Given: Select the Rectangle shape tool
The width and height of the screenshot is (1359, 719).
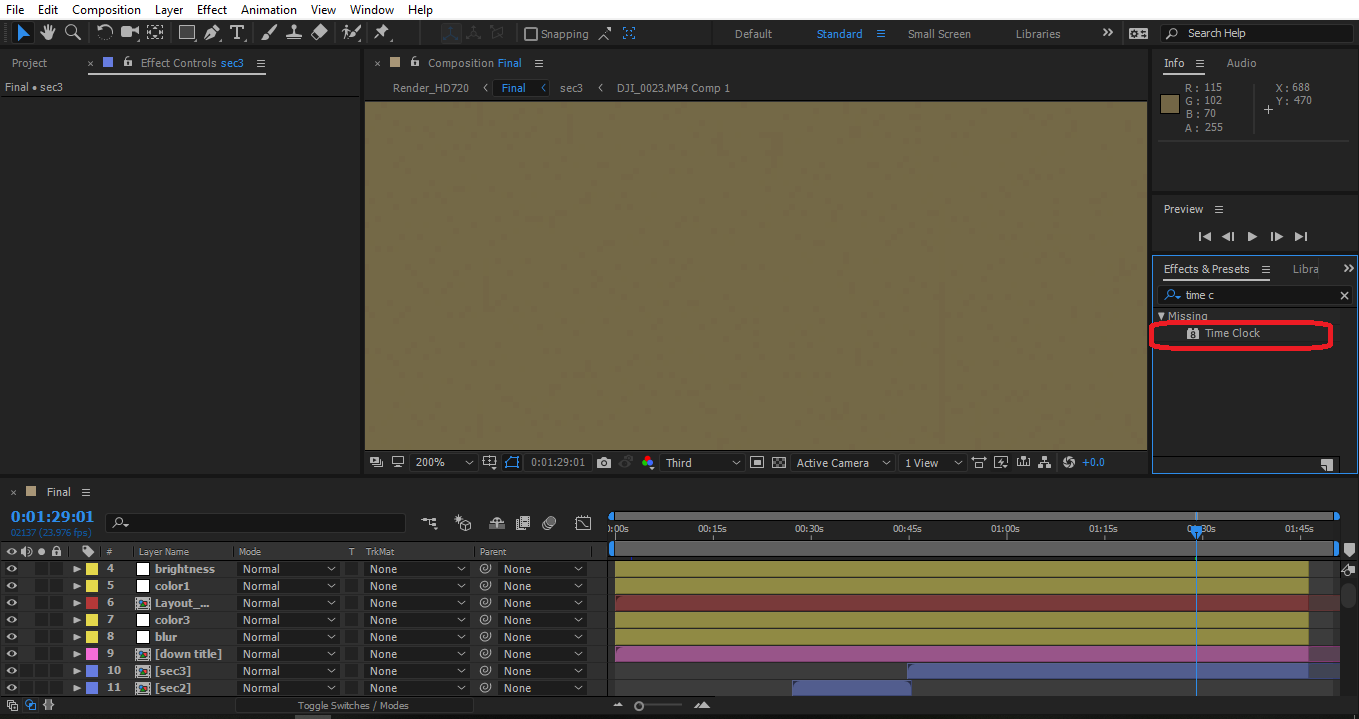Looking at the screenshot, I should click(x=187, y=33).
